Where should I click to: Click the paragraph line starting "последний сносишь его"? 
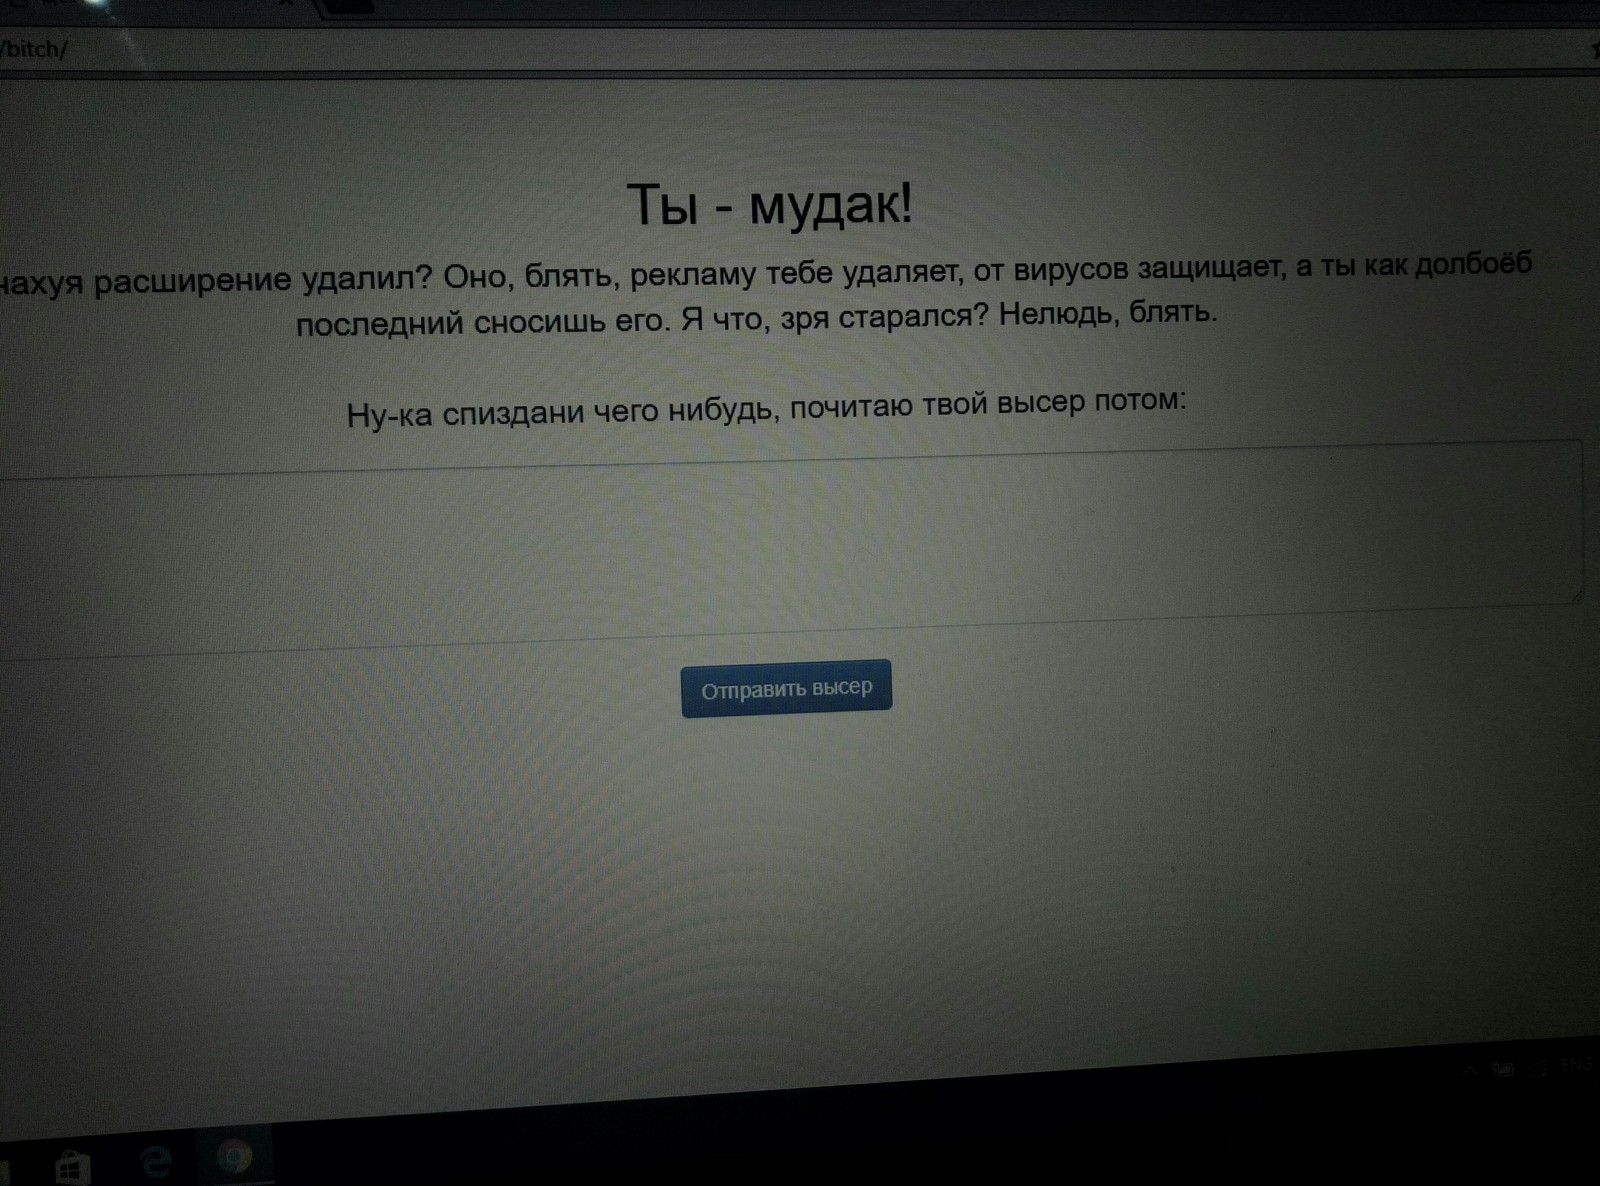click(756, 319)
